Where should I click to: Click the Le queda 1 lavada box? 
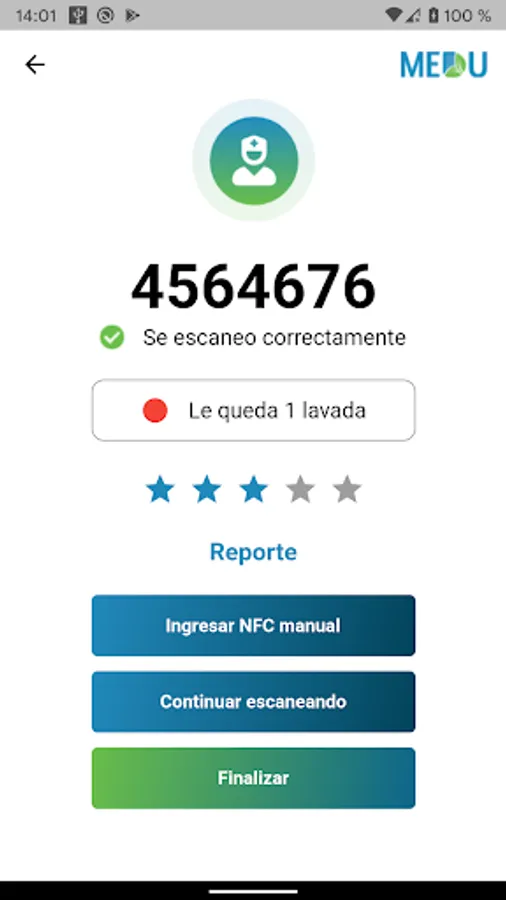pyautogui.click(x=254, y=410)
